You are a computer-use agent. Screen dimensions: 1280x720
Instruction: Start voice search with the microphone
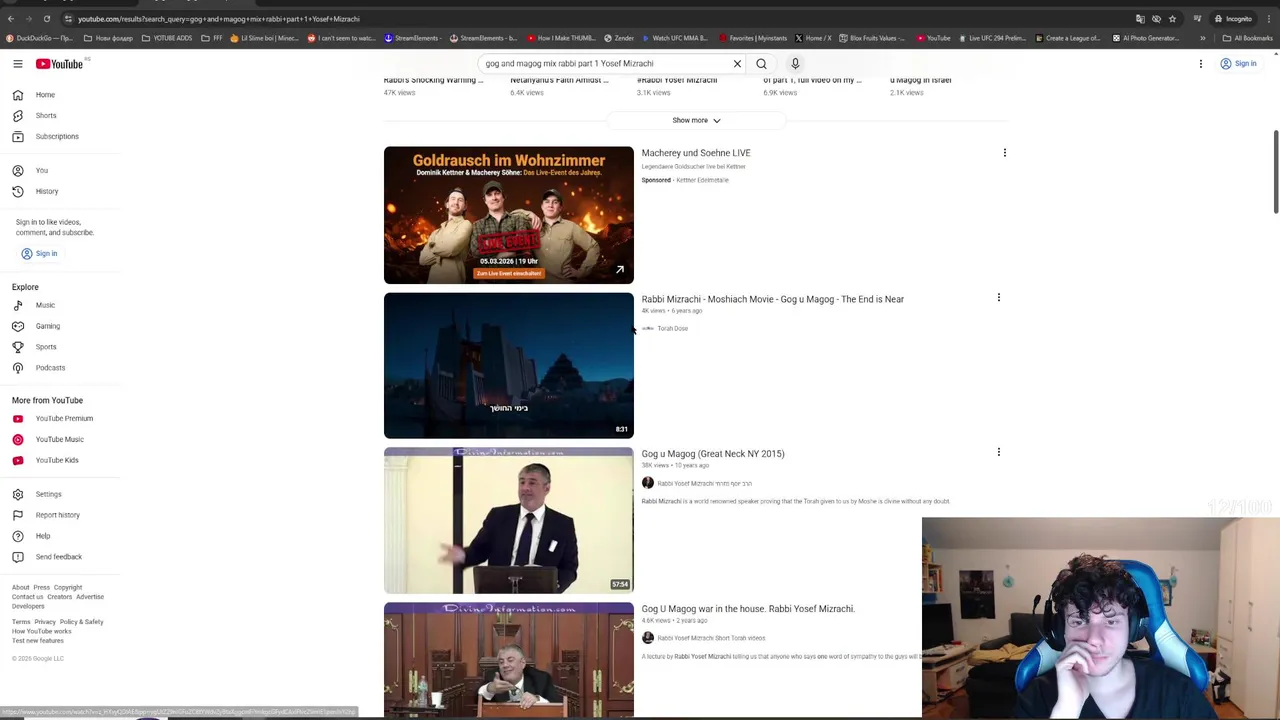click(x=795, y=64)
